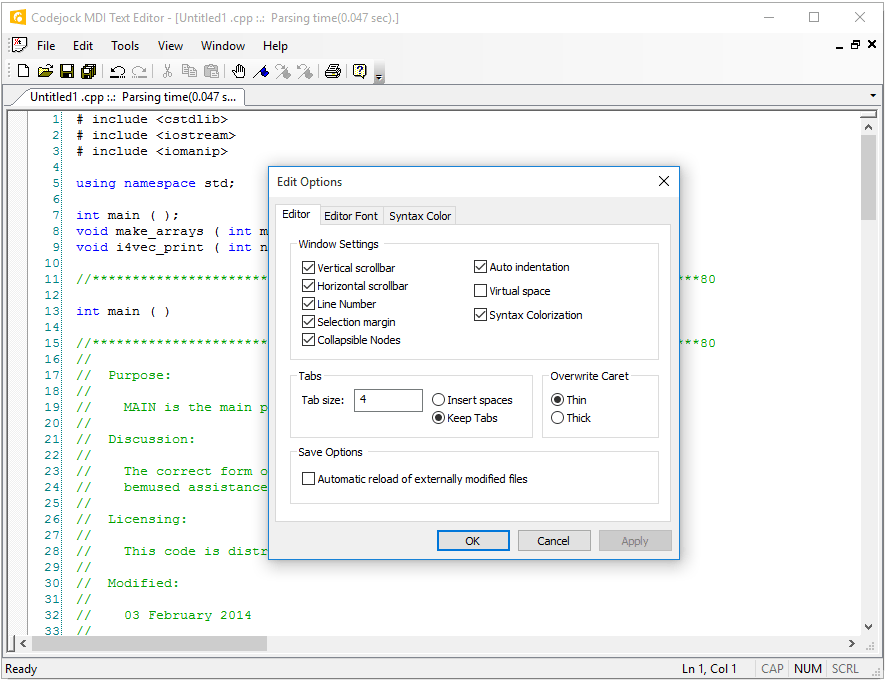The width and height of the screenshot is (886, 682).
Task: Click the Paste toolbar icon
Action: 211,71
